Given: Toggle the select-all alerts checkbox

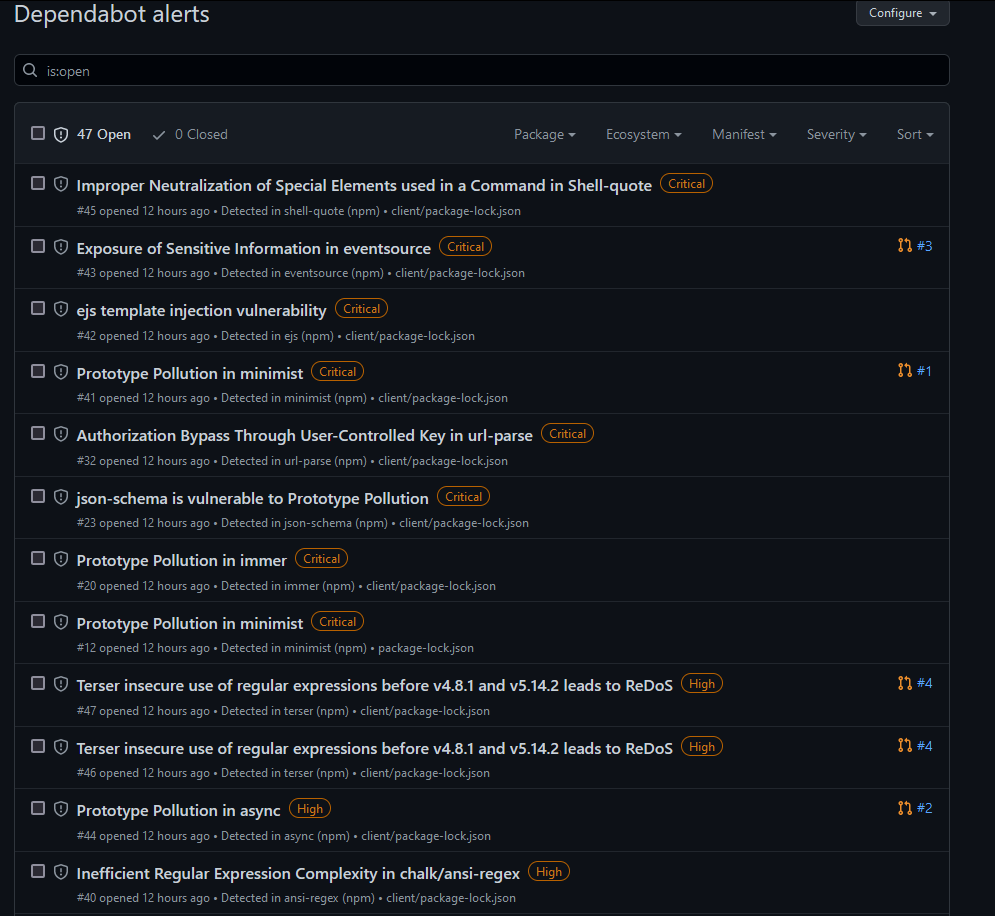Looking at the screenshot, I should (x=38, y=133).
